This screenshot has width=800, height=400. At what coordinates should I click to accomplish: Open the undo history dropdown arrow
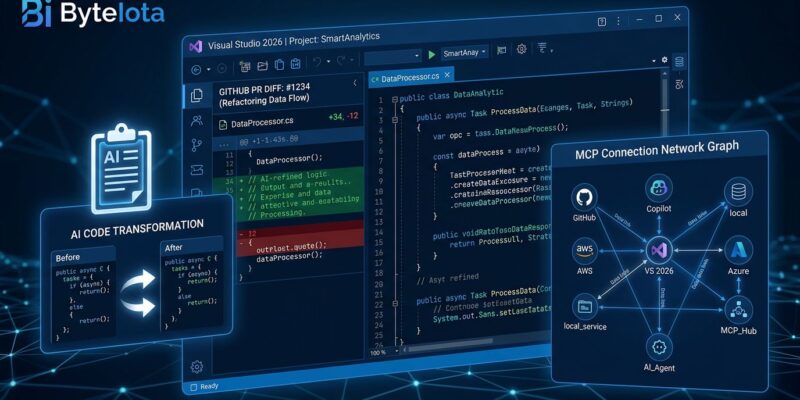point(328,61)
